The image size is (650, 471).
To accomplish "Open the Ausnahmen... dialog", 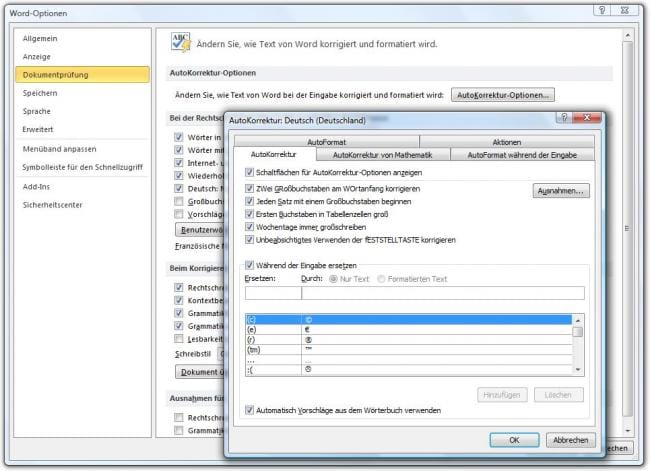I will click(x=561, y=191).
